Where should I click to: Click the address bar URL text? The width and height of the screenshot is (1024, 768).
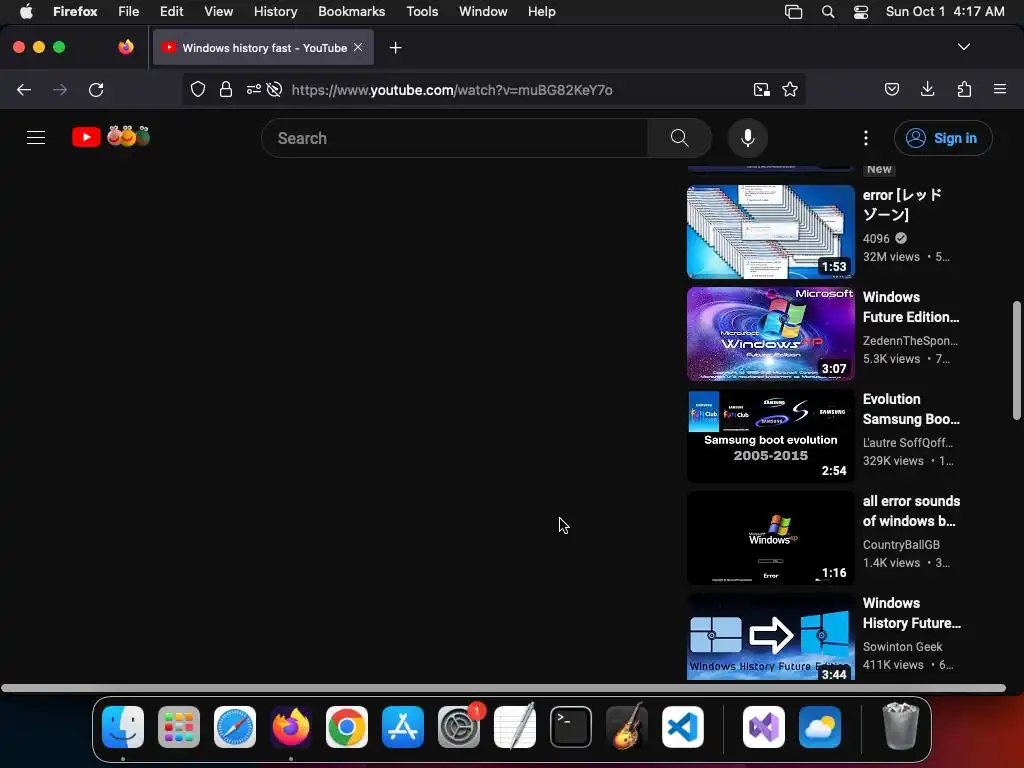pyautogui.click(x=452, y=90)
